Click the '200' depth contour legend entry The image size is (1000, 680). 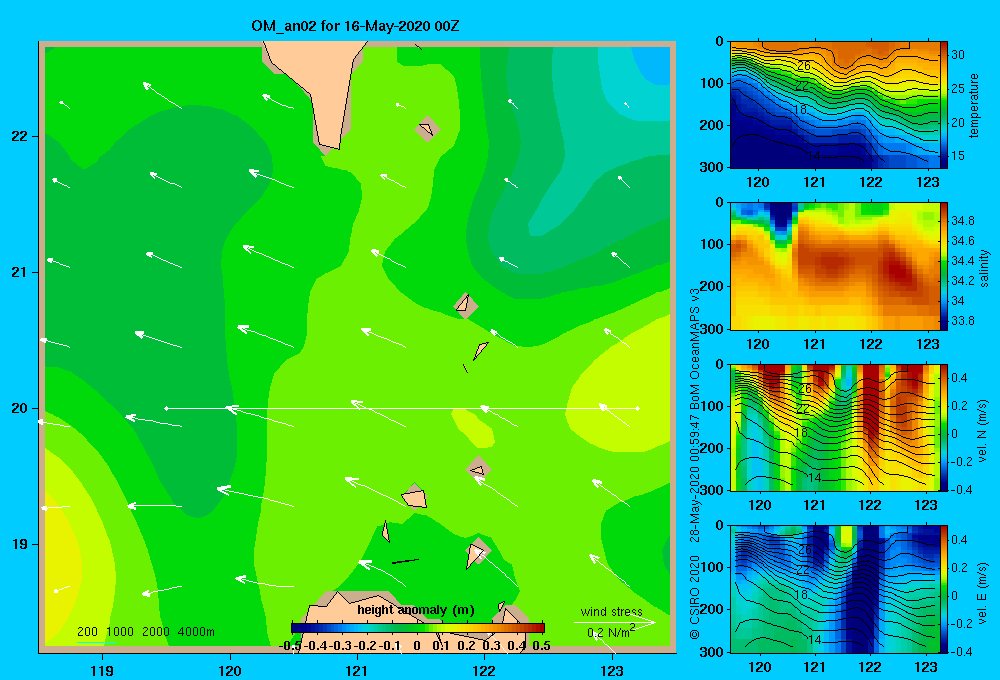coord(87,632)
